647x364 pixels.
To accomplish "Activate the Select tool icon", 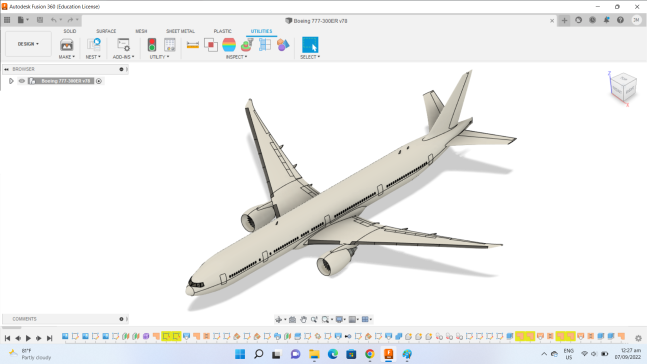I will 310,45.
